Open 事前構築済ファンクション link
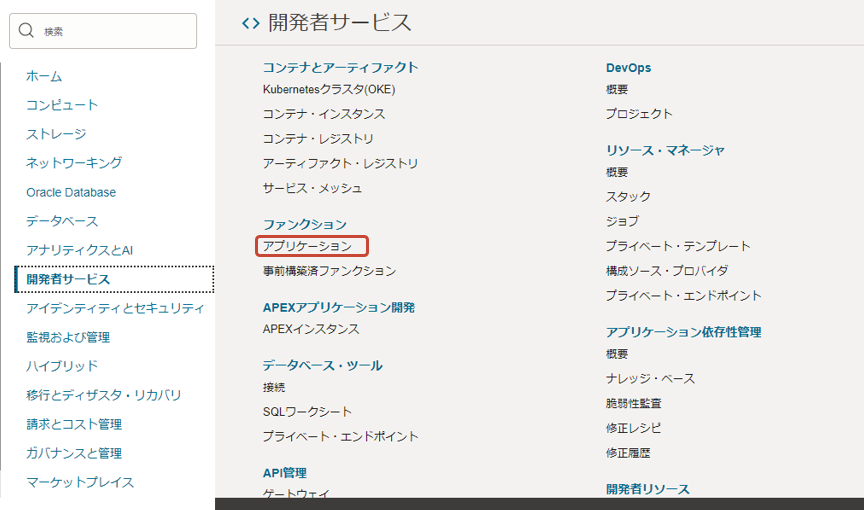Image resolution: width=864 pixels, height=510 pixels. tap(329, 271)
